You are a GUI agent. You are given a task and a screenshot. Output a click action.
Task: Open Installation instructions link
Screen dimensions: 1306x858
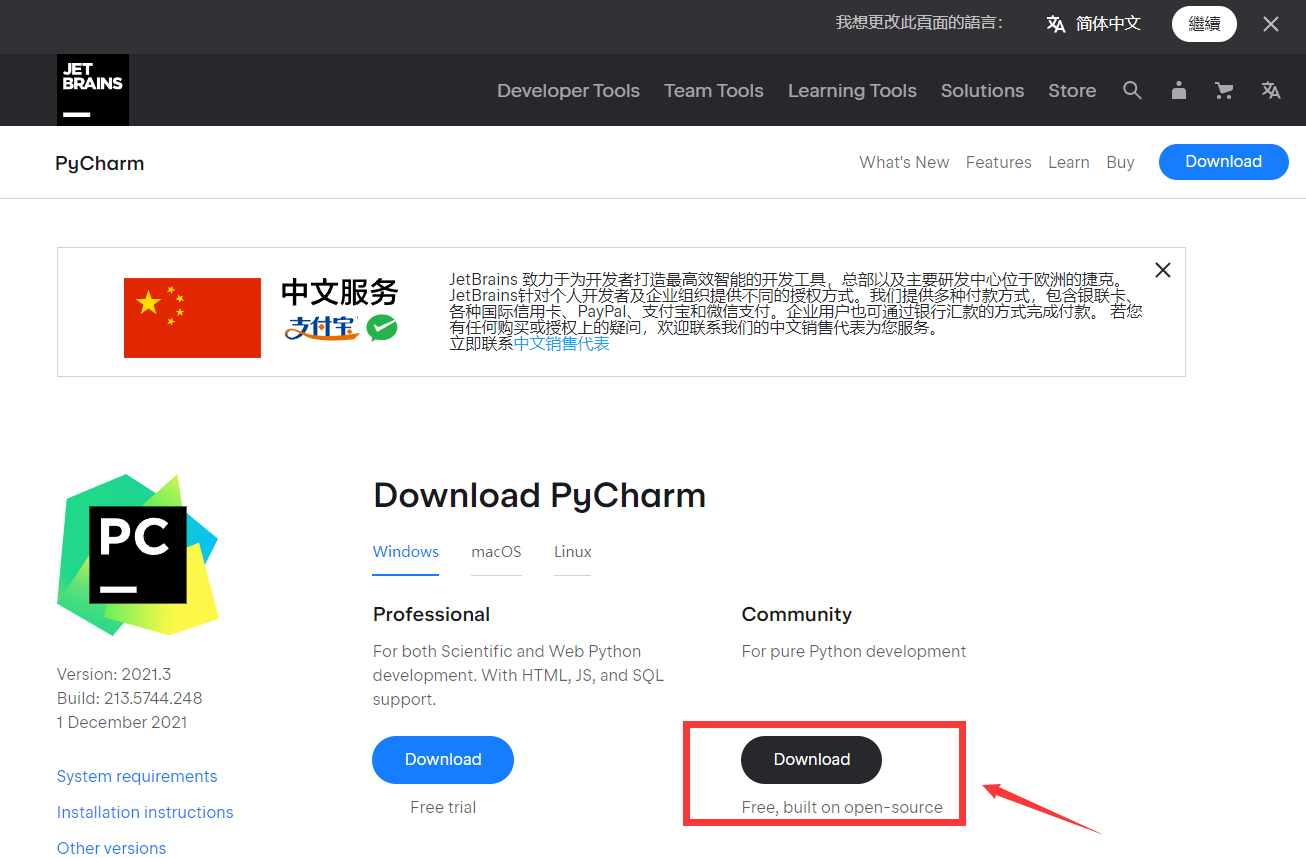[x=145, y=812]
